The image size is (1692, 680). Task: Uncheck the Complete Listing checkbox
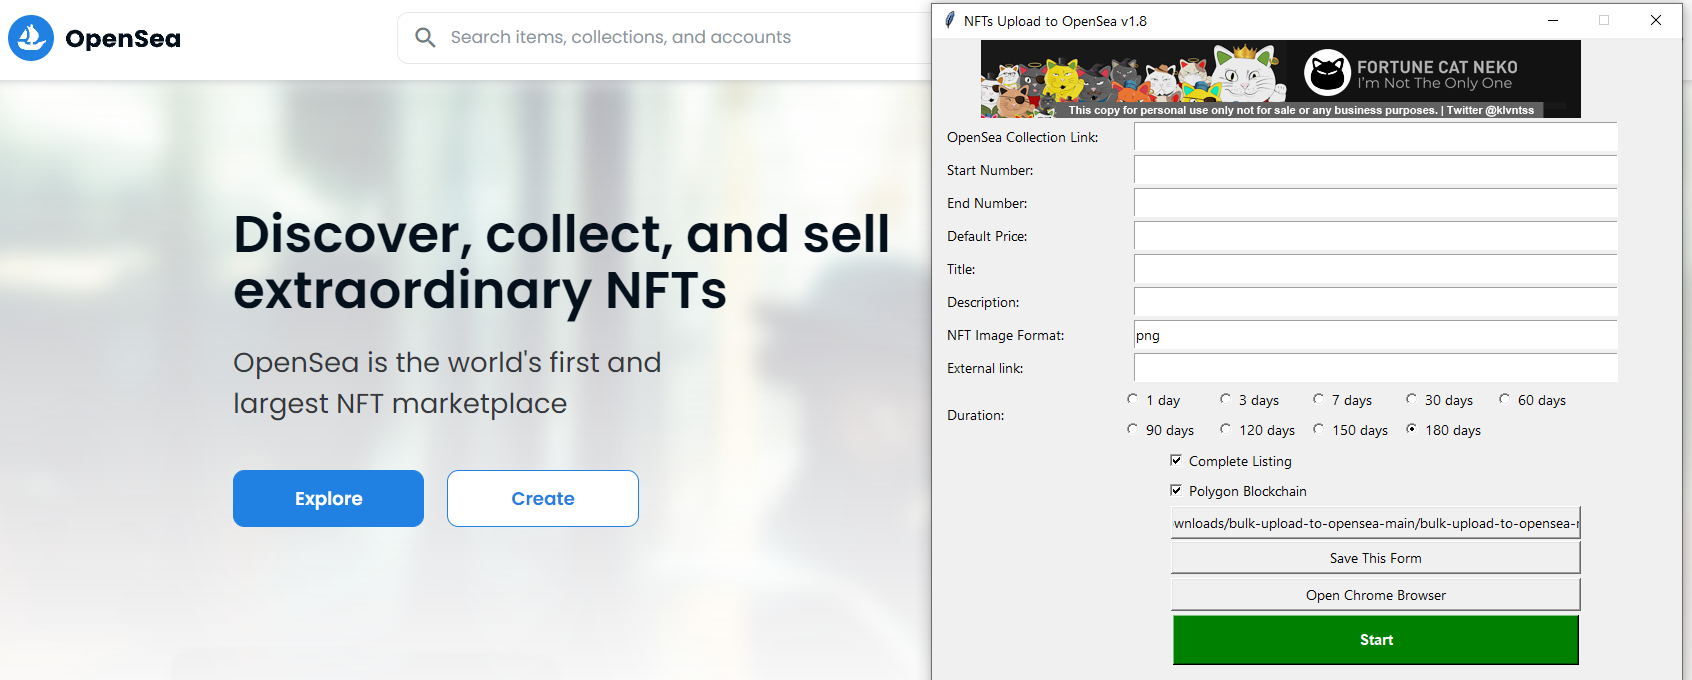click(x=1176, y=460)
